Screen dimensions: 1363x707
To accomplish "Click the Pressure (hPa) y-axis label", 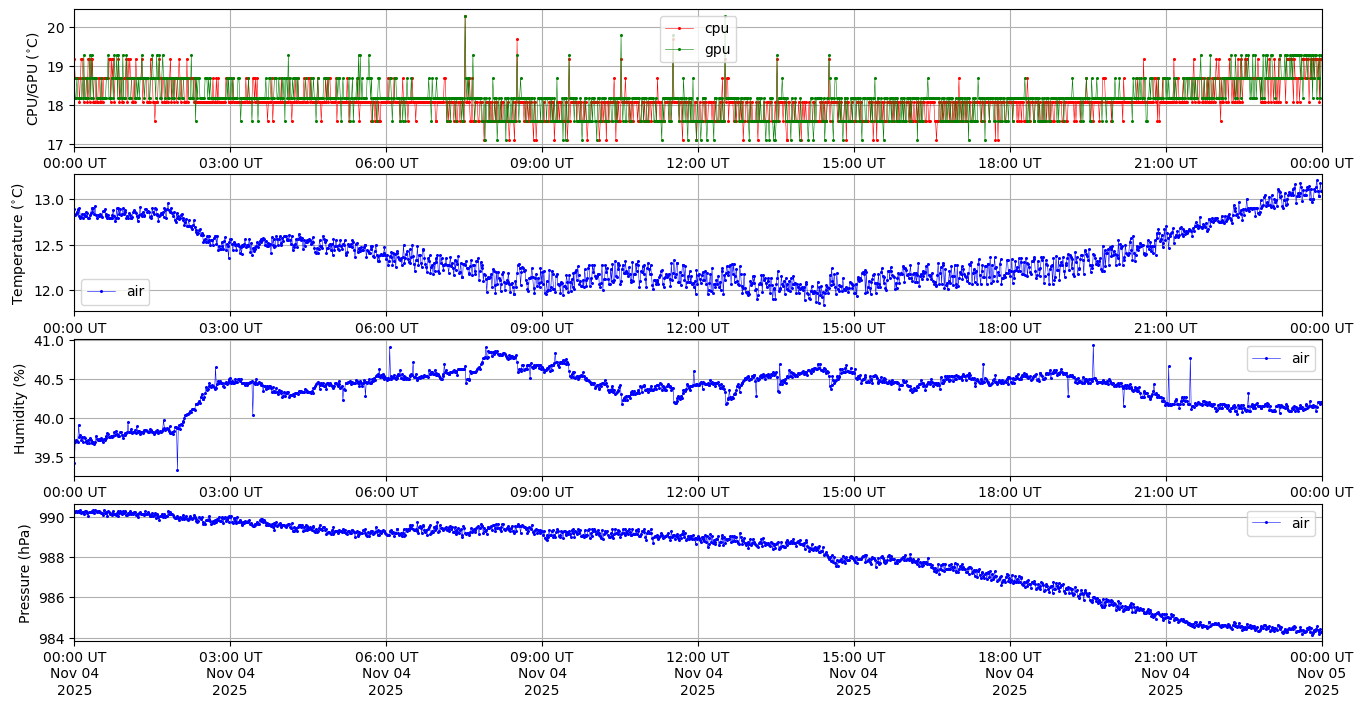I will point(25,572).
